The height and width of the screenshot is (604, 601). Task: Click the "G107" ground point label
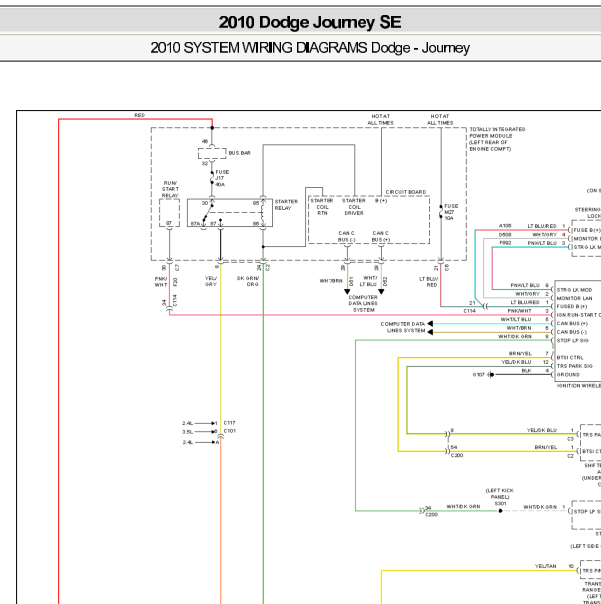478,374
